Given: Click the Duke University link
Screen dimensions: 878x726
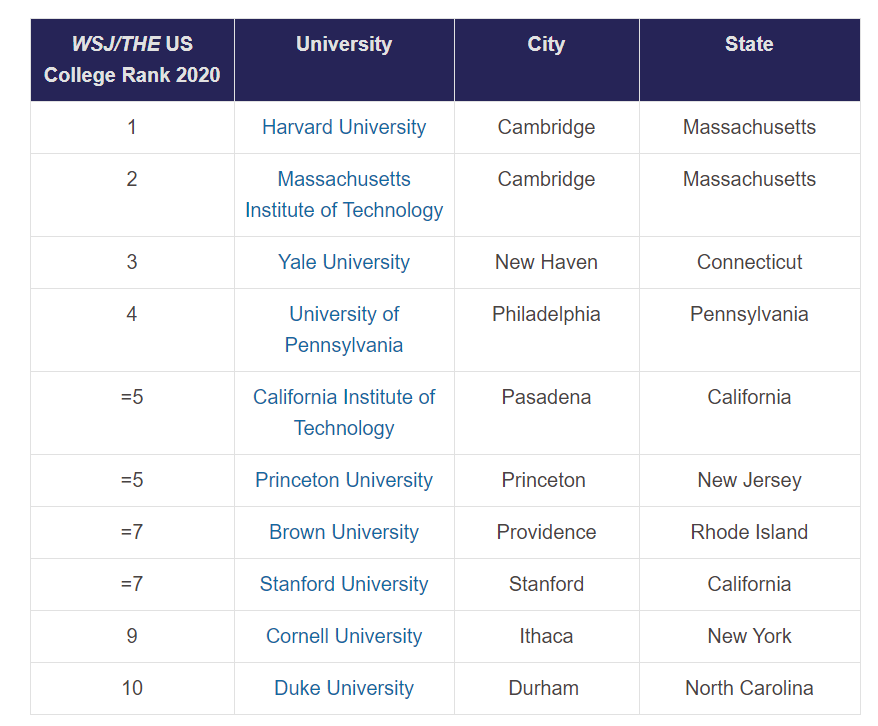Looking at the screenshot, I should (x=343, y=688).
